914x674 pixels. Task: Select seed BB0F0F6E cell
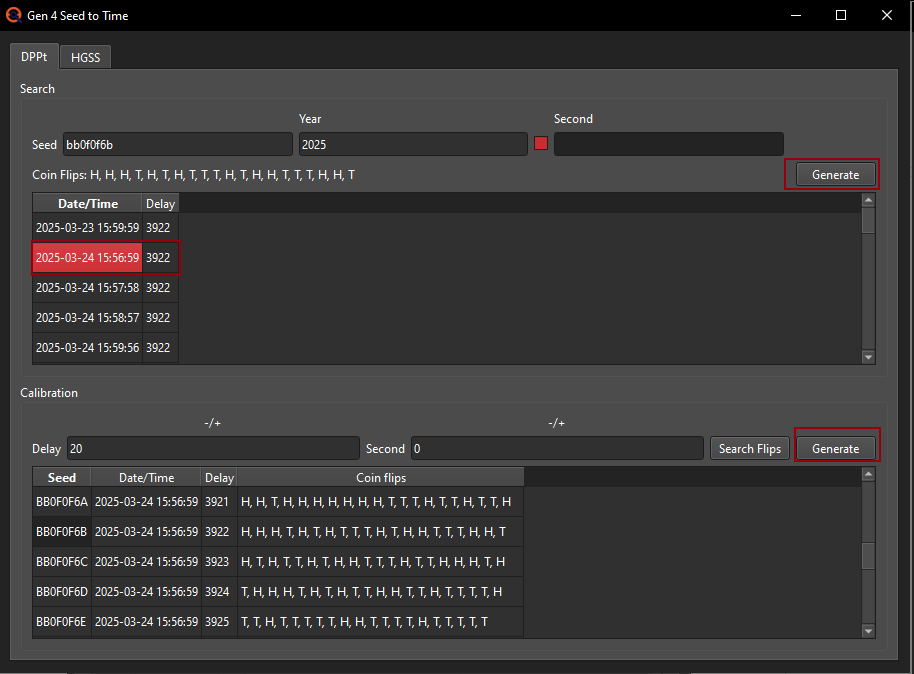(62, 622)
